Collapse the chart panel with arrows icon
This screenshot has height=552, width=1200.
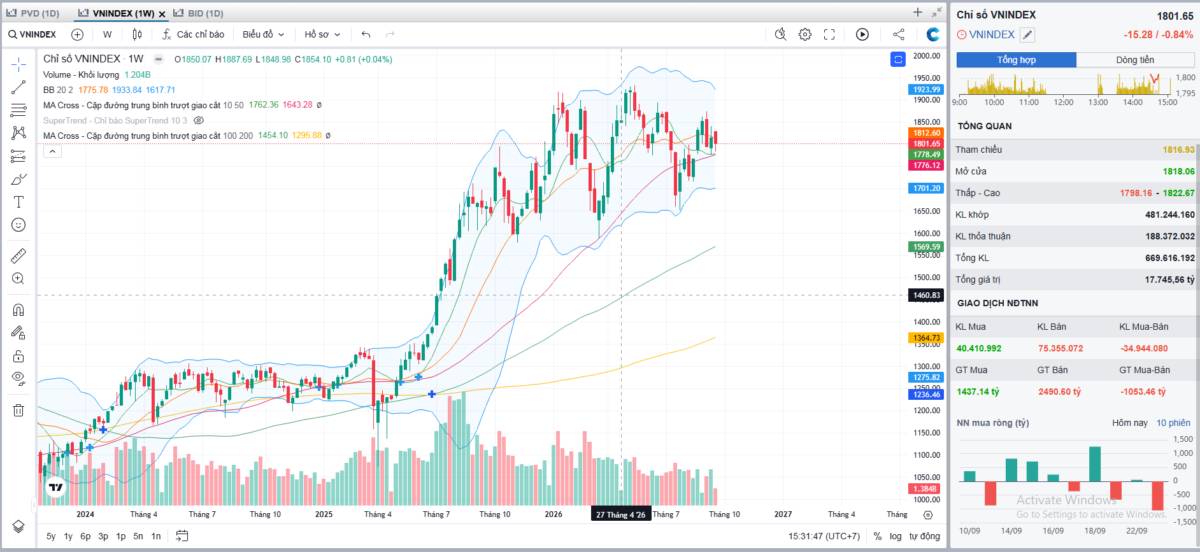(x=937, y=12)
